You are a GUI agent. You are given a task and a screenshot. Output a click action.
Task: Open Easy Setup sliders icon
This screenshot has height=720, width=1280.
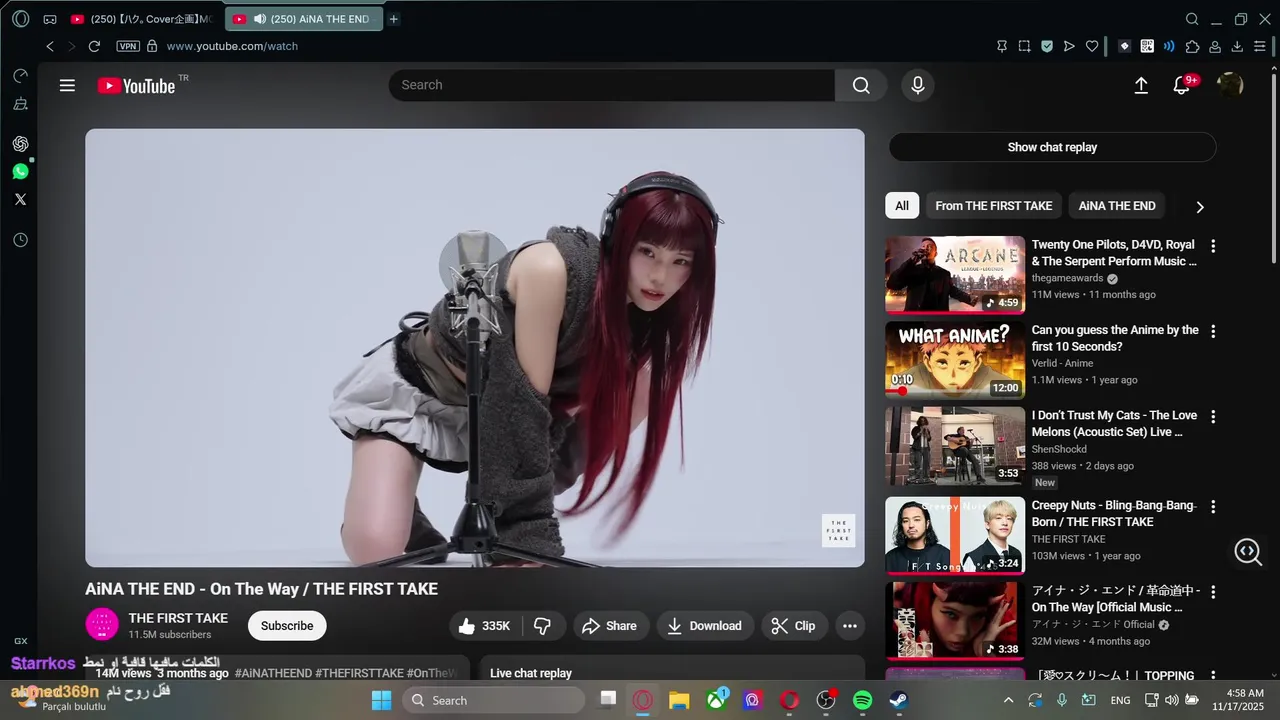[1260, 46]
